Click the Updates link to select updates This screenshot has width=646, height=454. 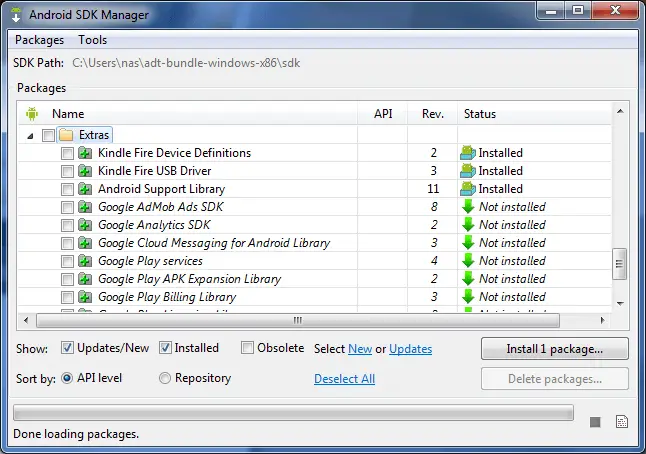coord(410,349)
